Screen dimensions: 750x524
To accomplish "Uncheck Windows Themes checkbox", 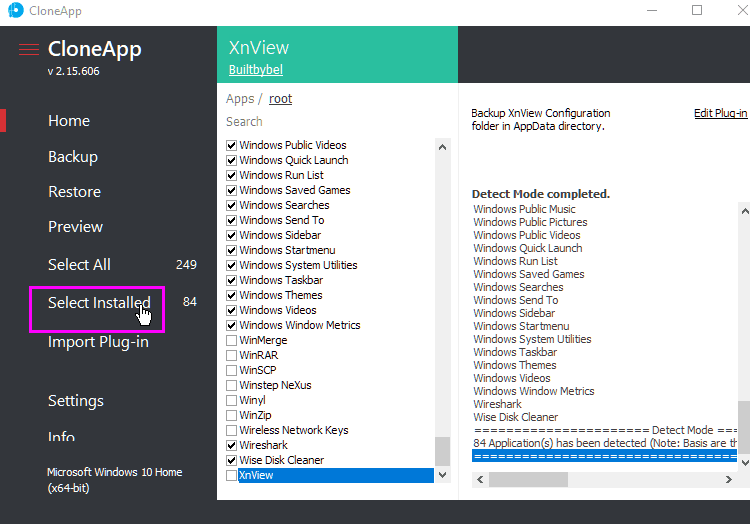I will pyautogui.click(x=232, y=295).
